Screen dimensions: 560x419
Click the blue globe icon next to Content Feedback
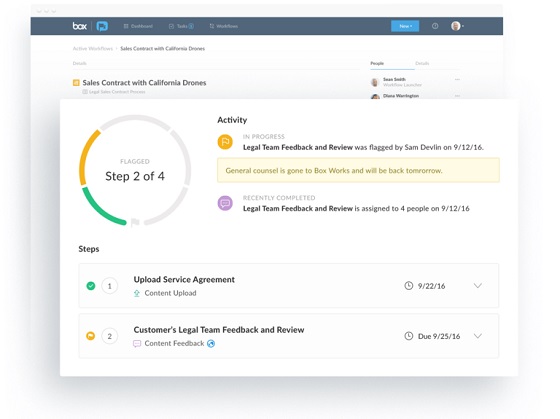[x=211, y=344]
